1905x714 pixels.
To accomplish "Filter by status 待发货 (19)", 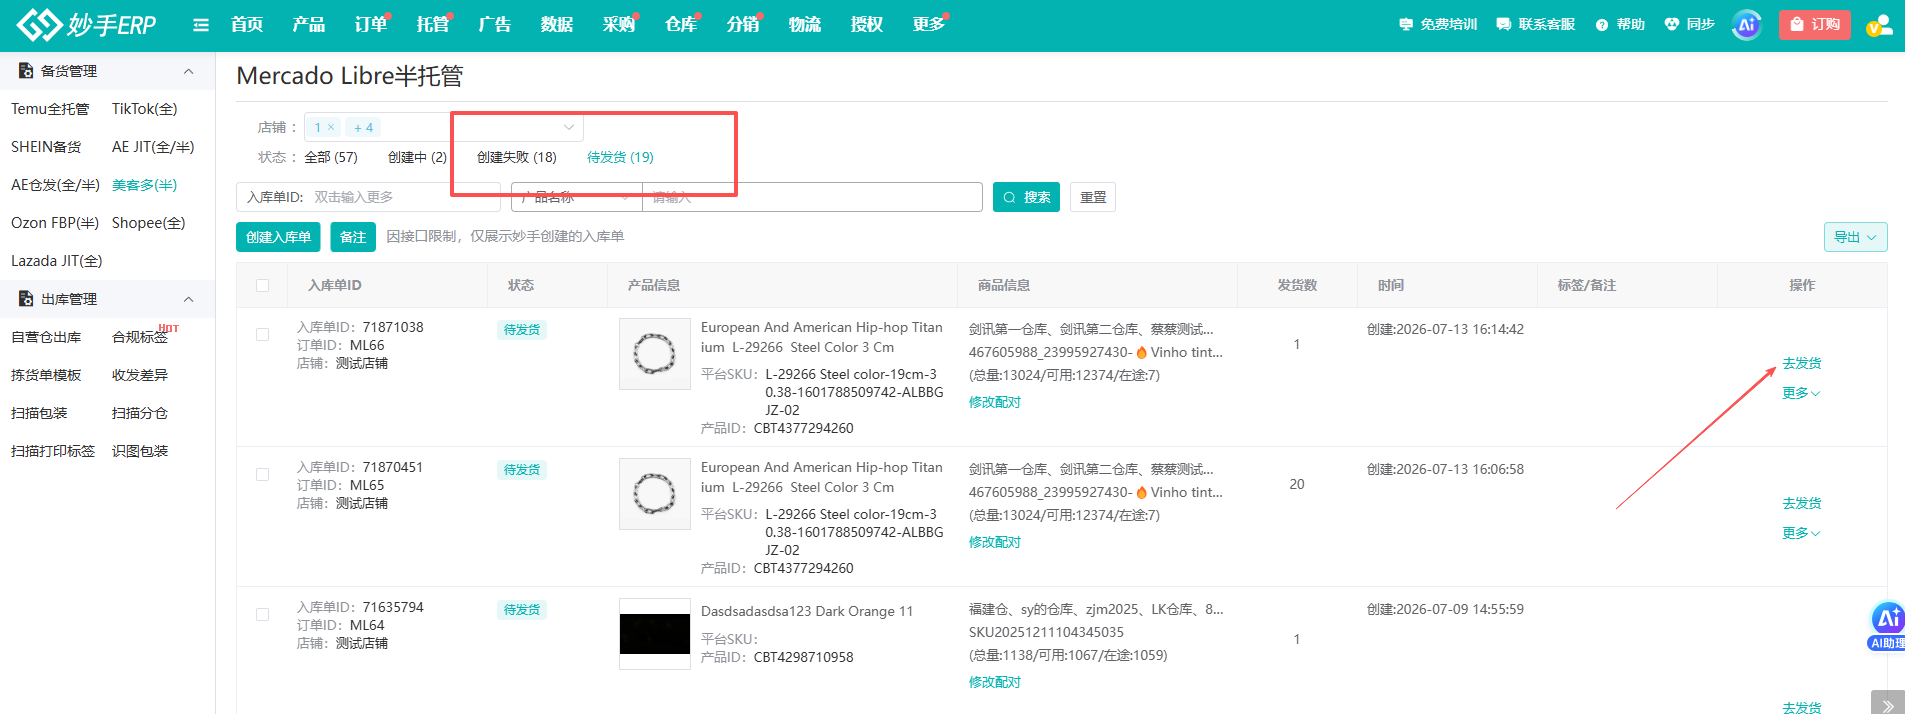I will point(620,157).
